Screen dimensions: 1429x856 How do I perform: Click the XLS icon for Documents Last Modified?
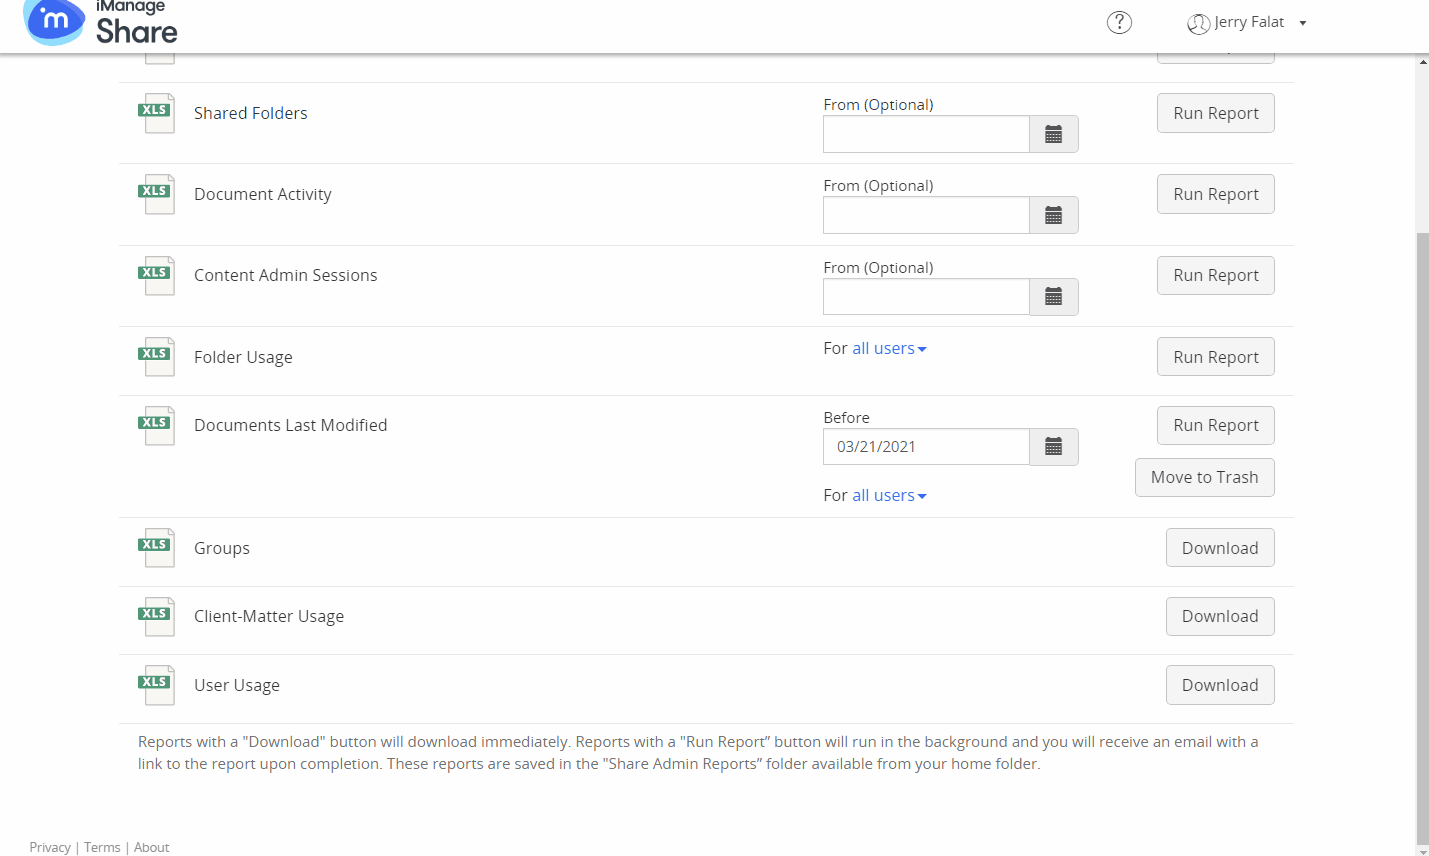[x=156, y=425]
